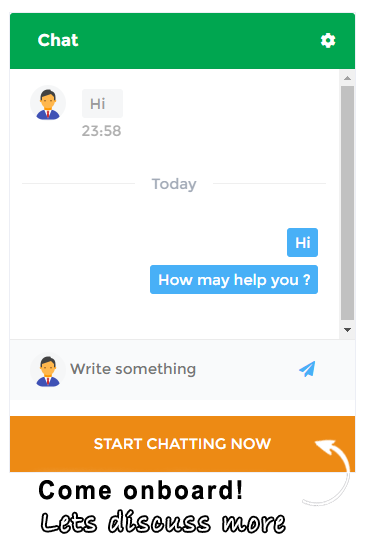Click the scrollbar down arrow
This screenshot has width=373, height=552.
(347, 330)
